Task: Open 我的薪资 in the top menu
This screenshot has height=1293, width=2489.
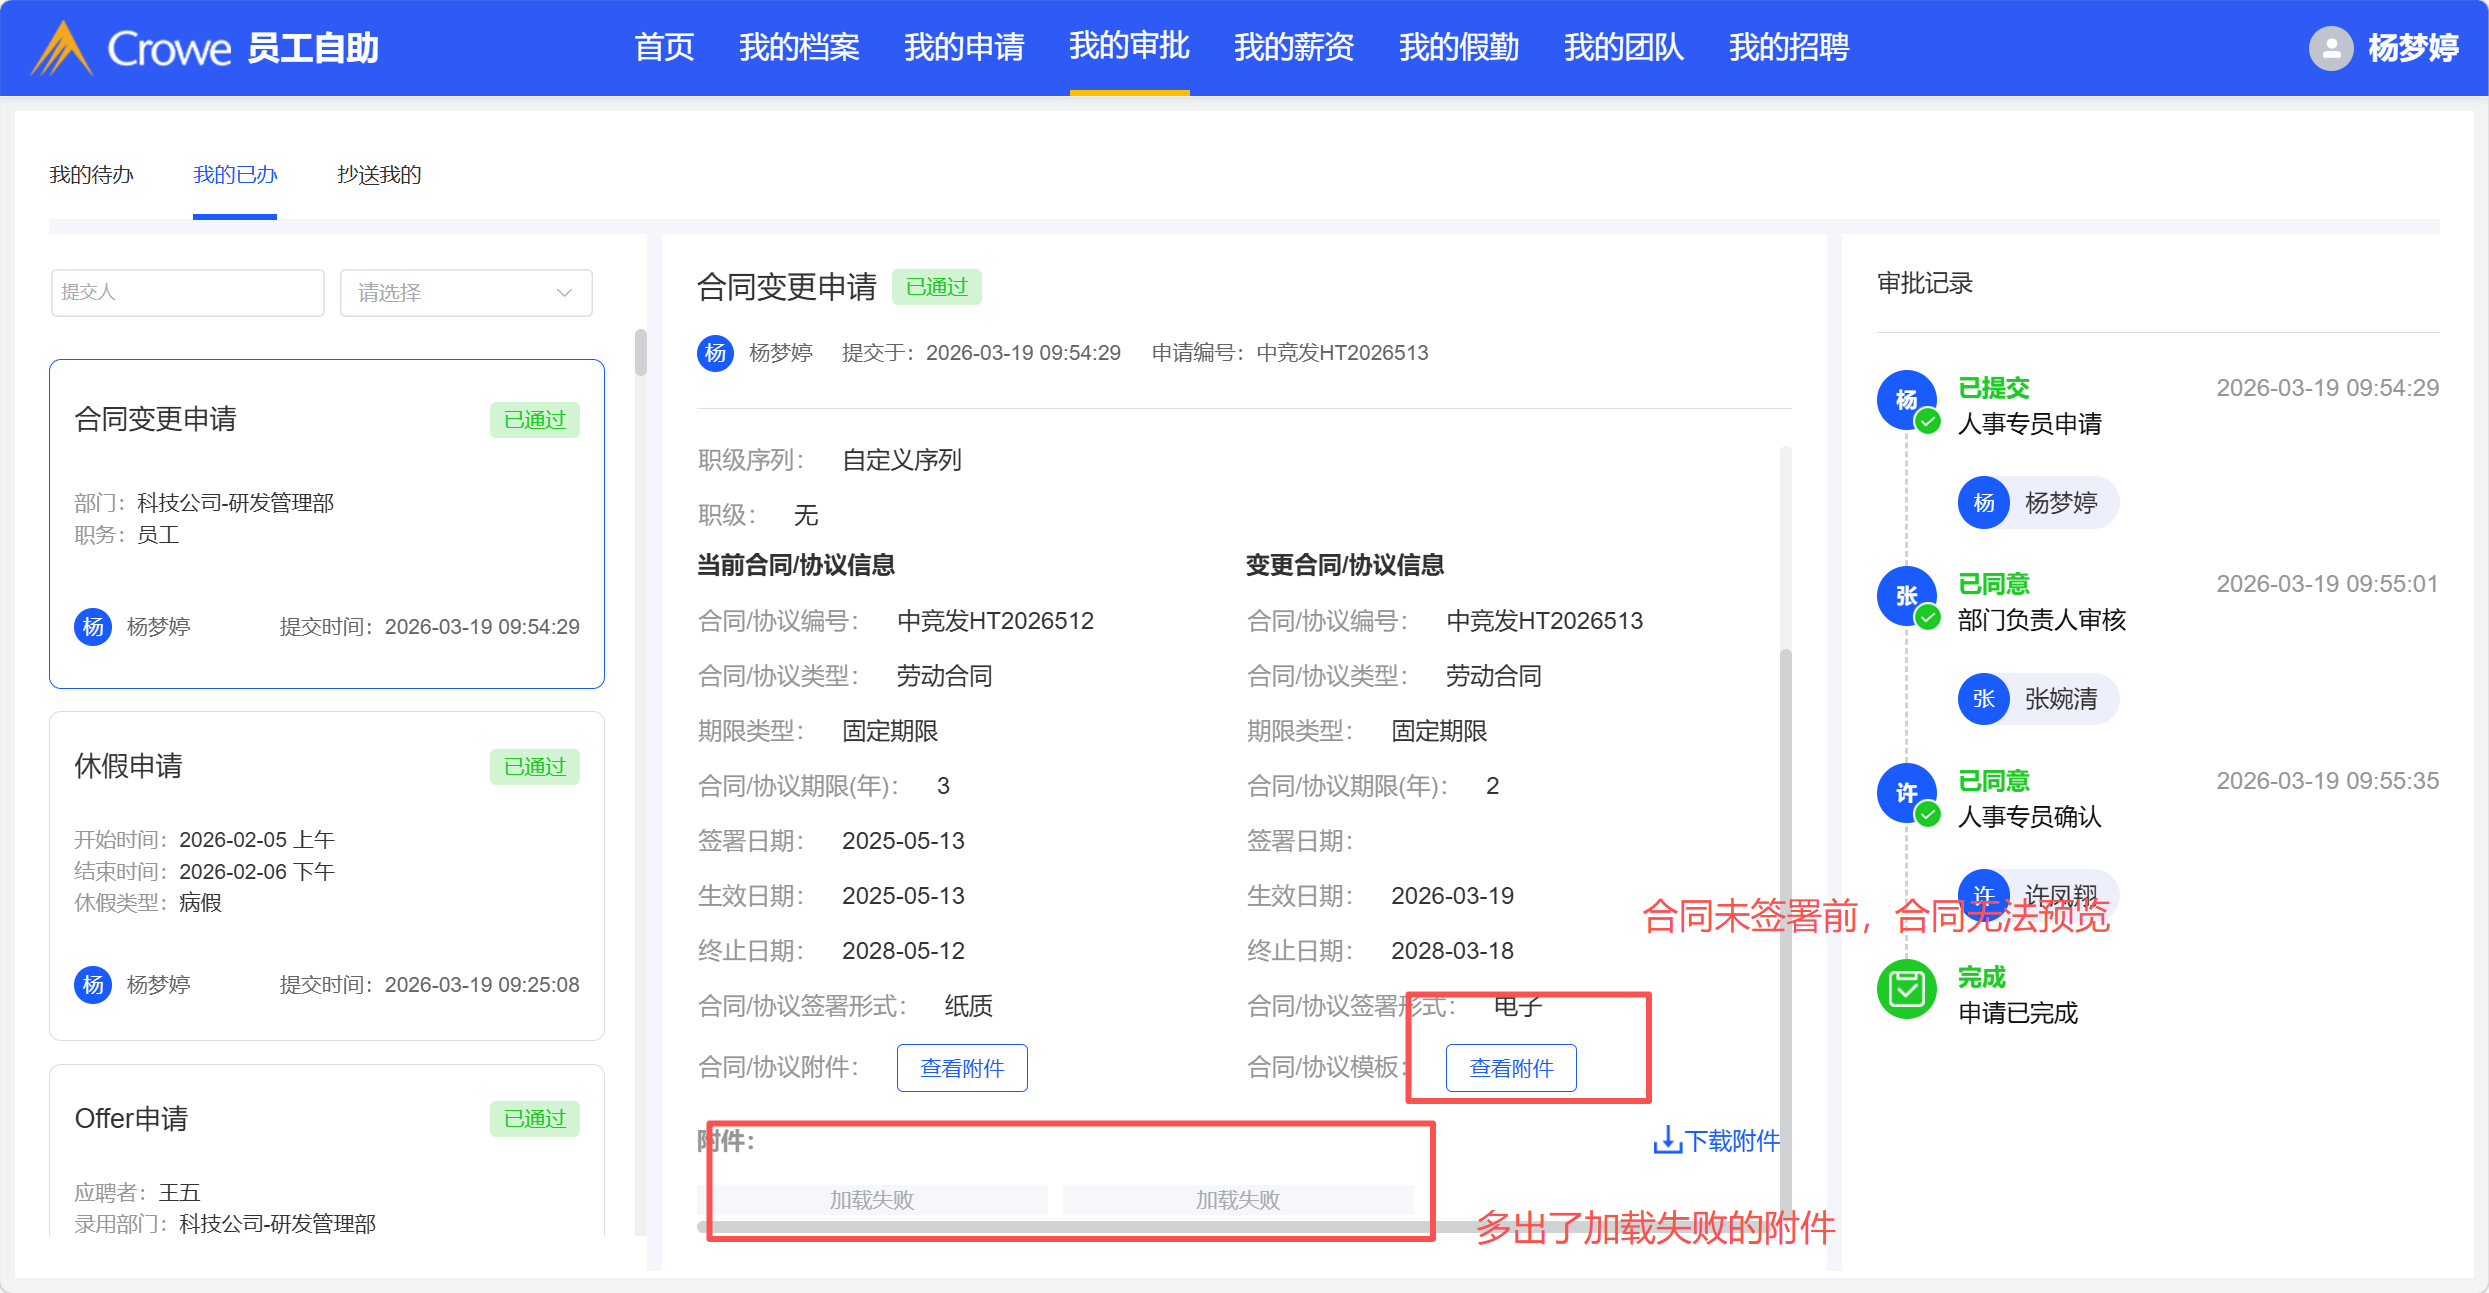Action: 1293,47
